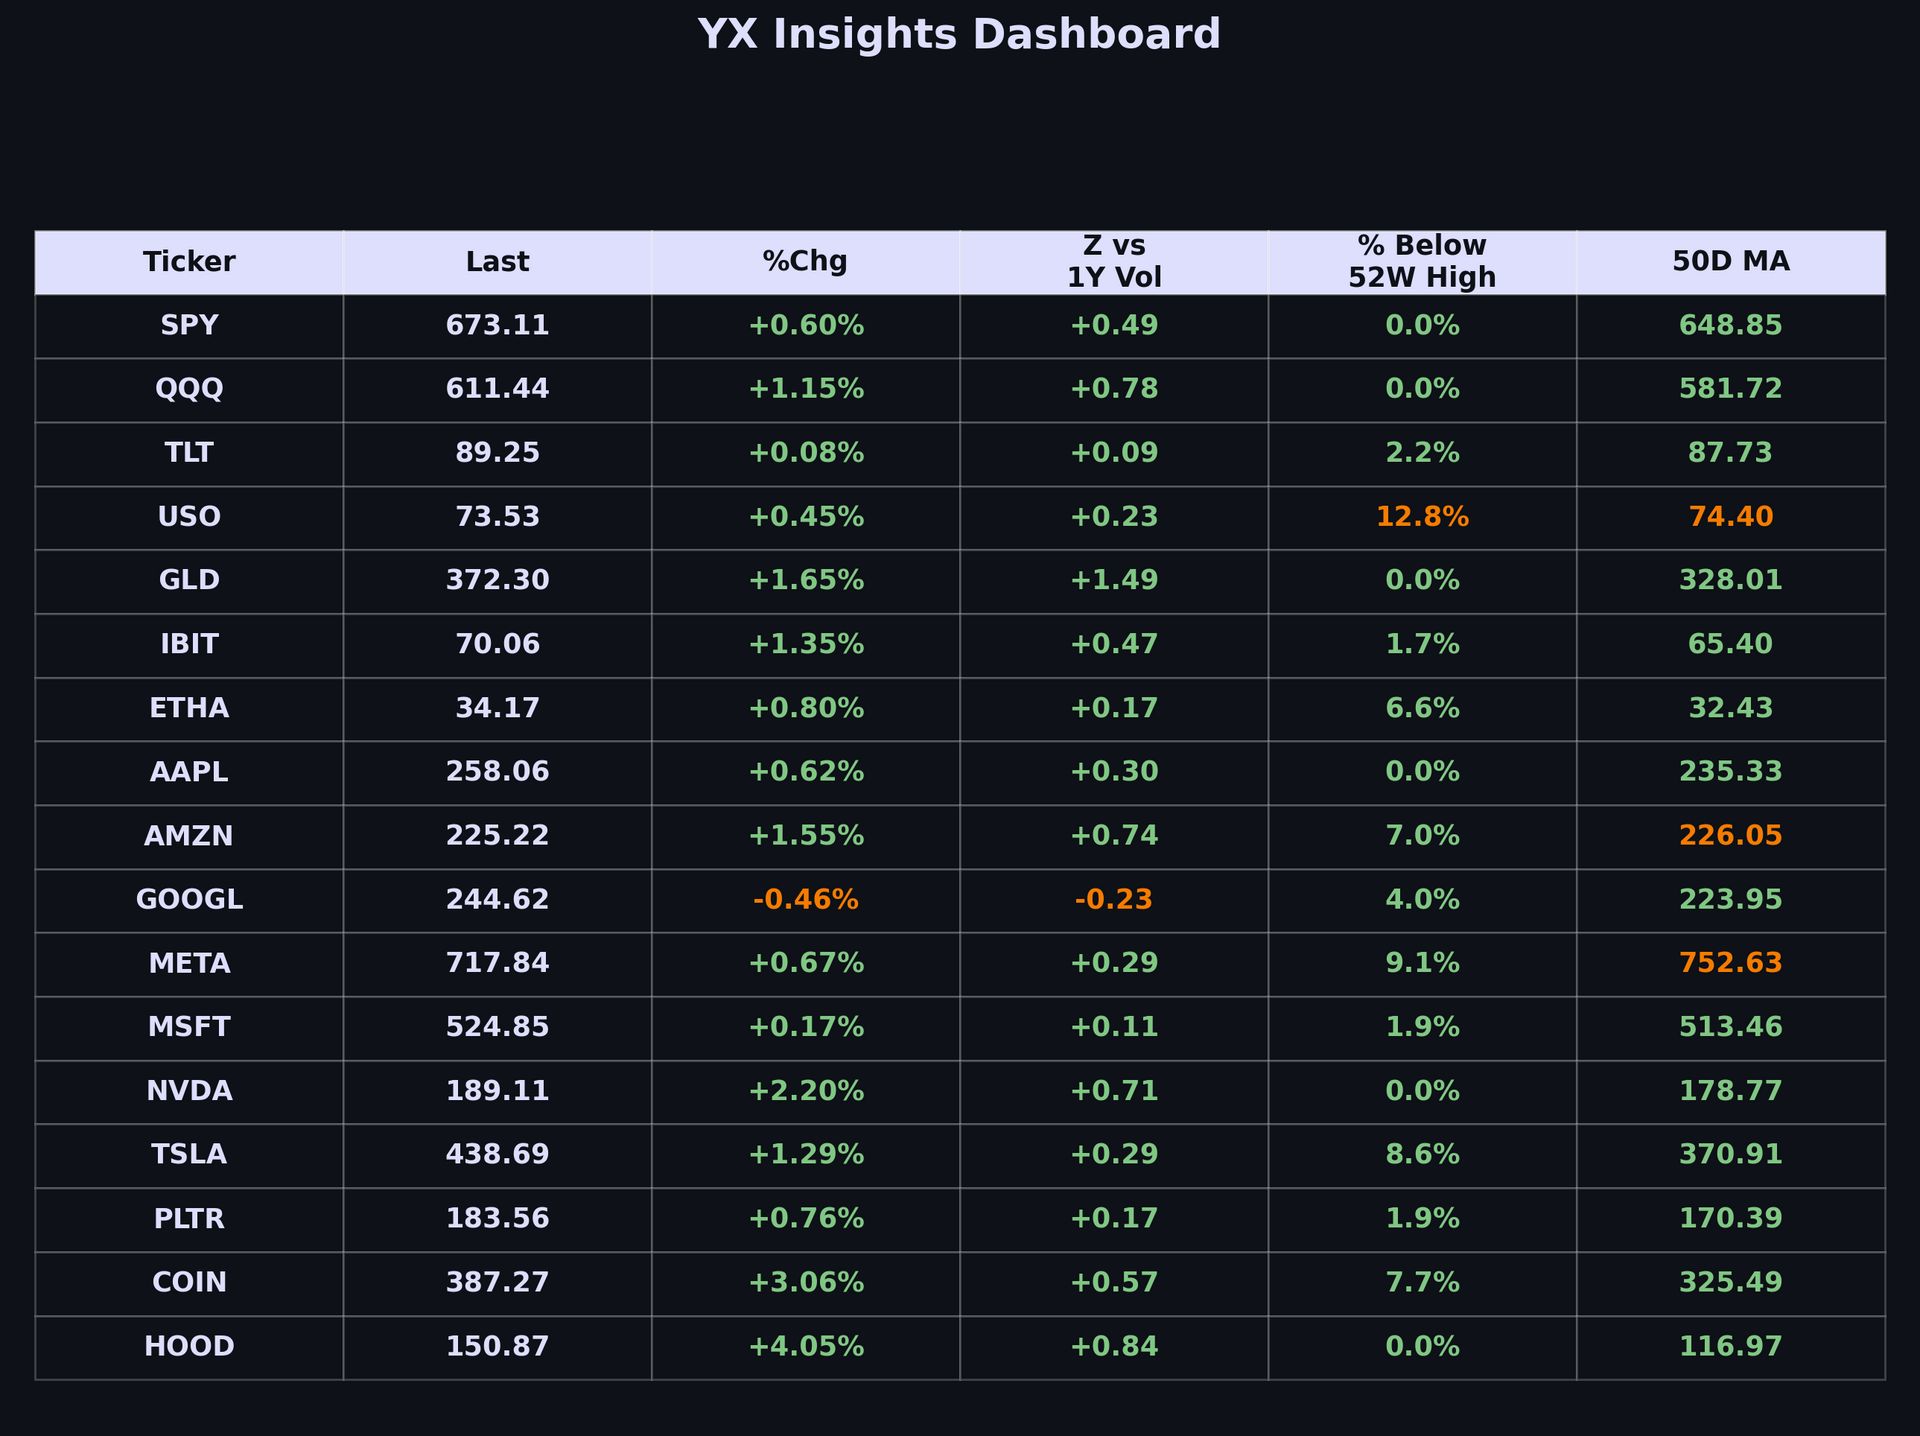Select PLTR's last price 183.56
This screenshot has height=1436, width=1920.
(497, 1219)
